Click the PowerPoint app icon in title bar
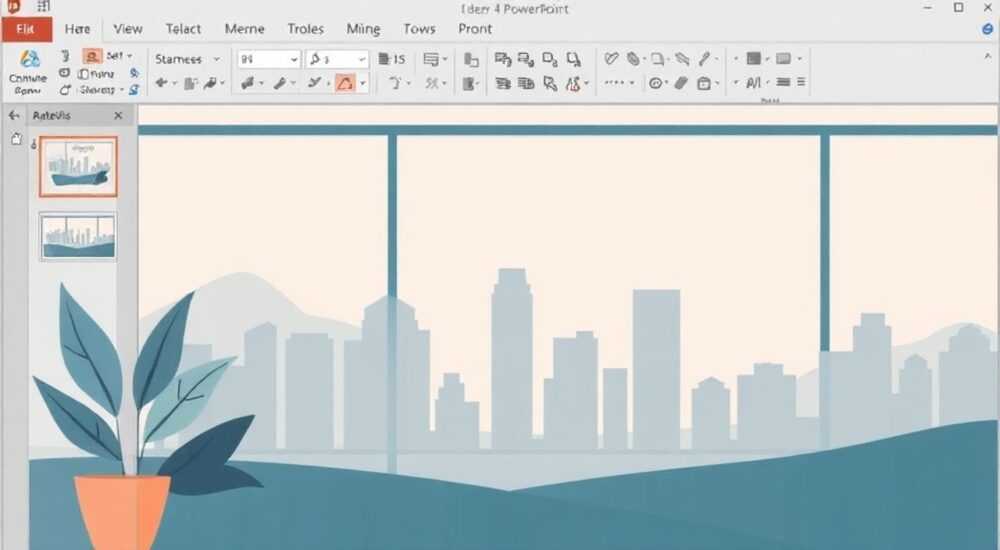 point(13,8)
